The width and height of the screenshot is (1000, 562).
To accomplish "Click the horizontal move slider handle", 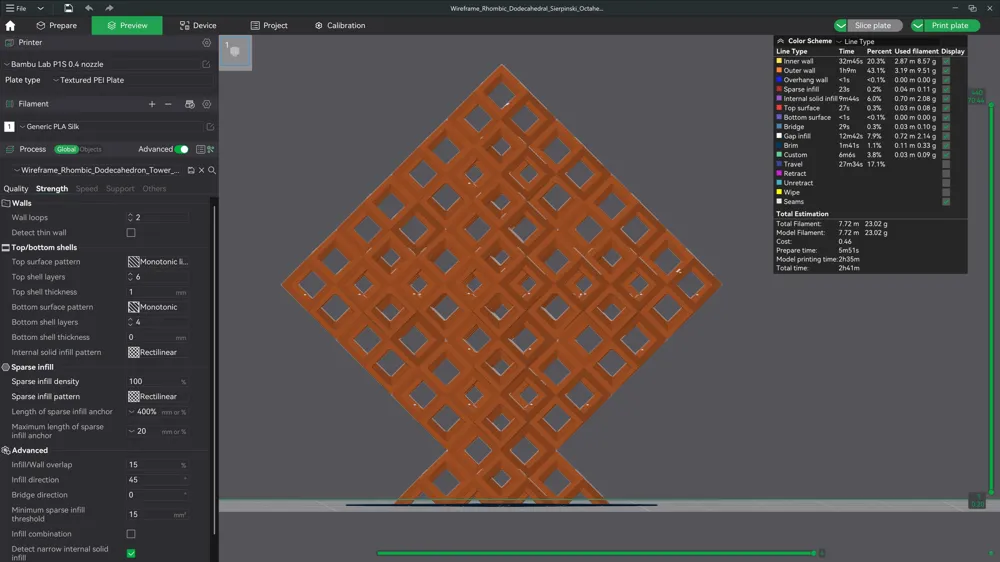I will [x=814, y=553].
